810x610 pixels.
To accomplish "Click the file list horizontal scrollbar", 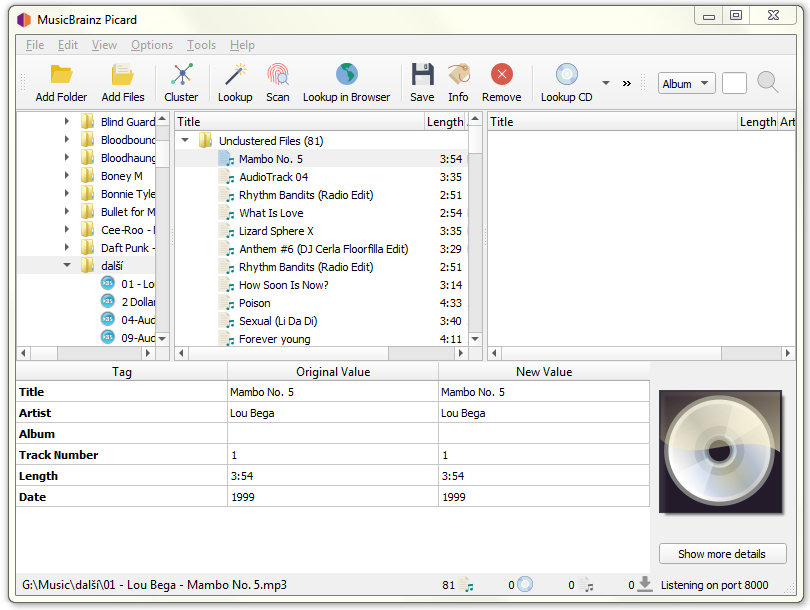I will (320, 353).
